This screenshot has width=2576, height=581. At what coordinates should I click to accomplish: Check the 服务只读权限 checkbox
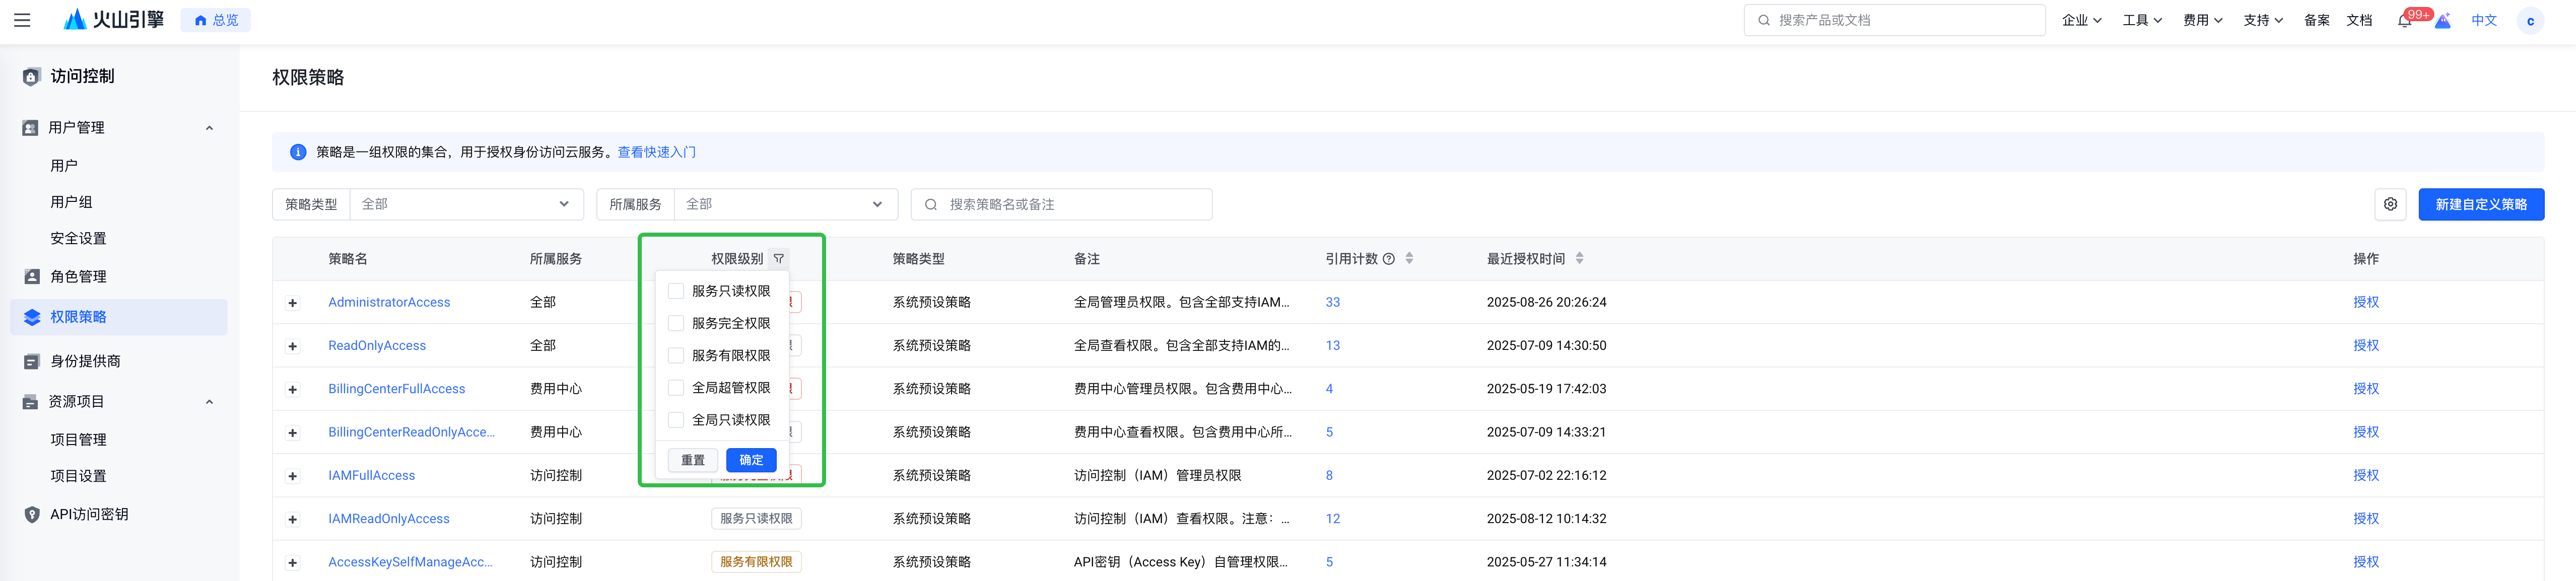tap(676, 291)
